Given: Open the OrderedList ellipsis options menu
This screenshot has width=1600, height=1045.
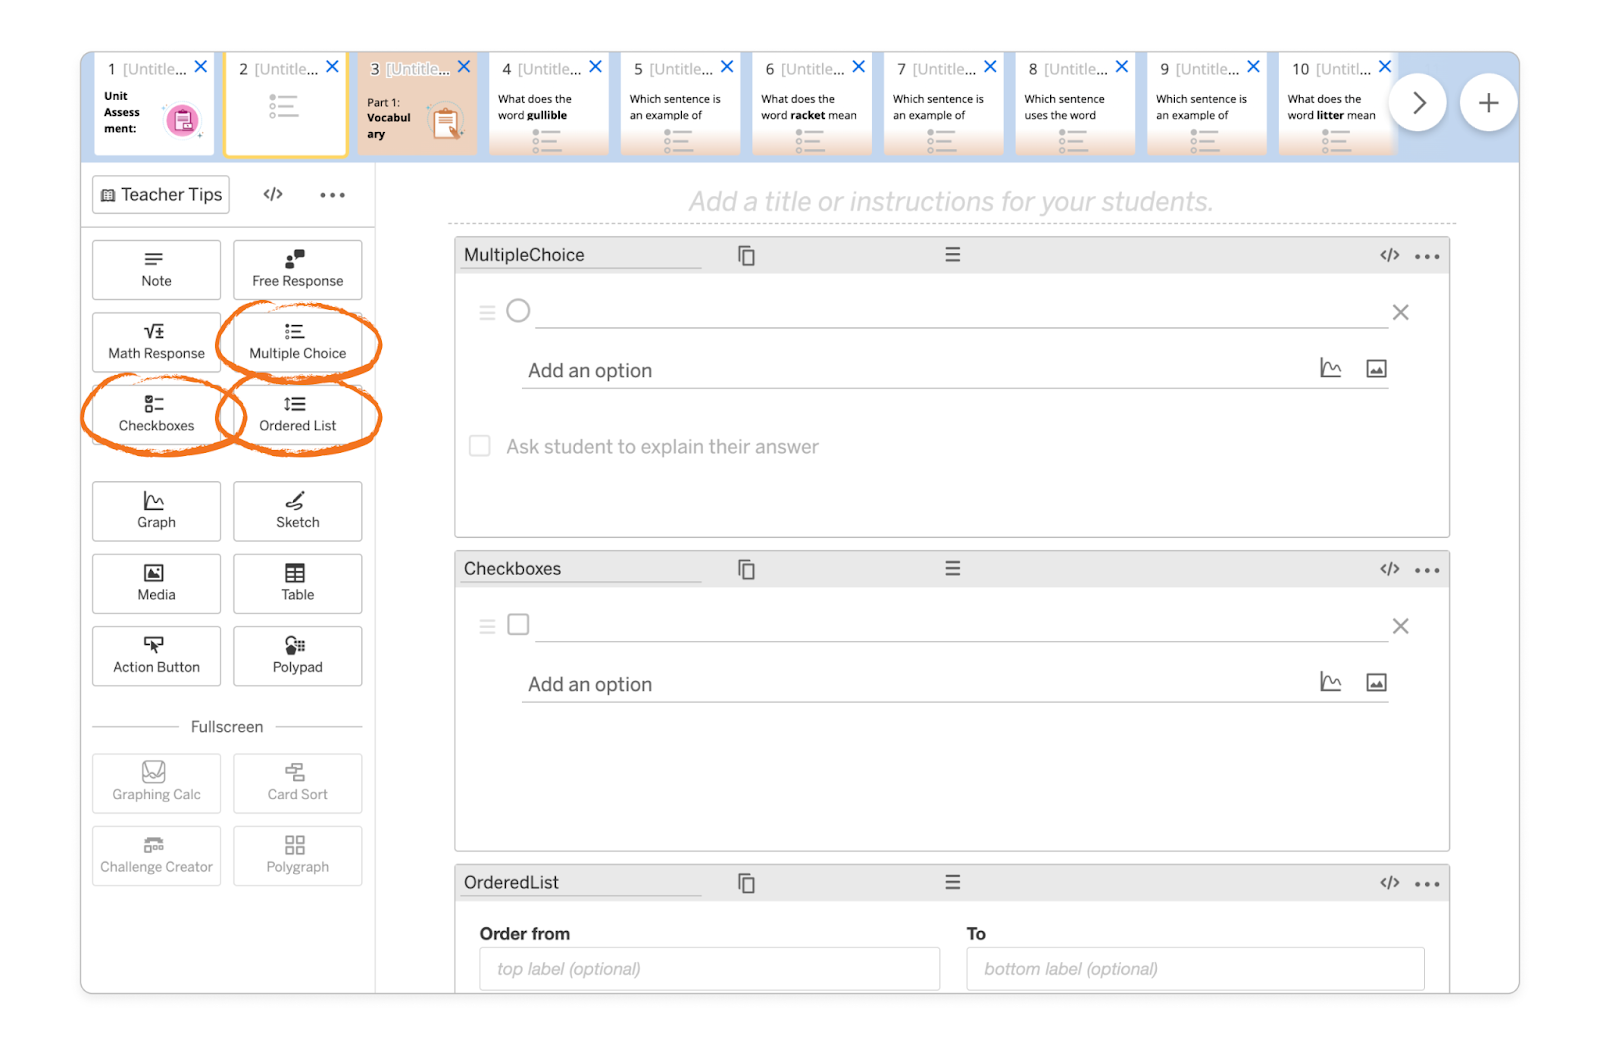Looking at the screenshot, I should coord(1427,882).
